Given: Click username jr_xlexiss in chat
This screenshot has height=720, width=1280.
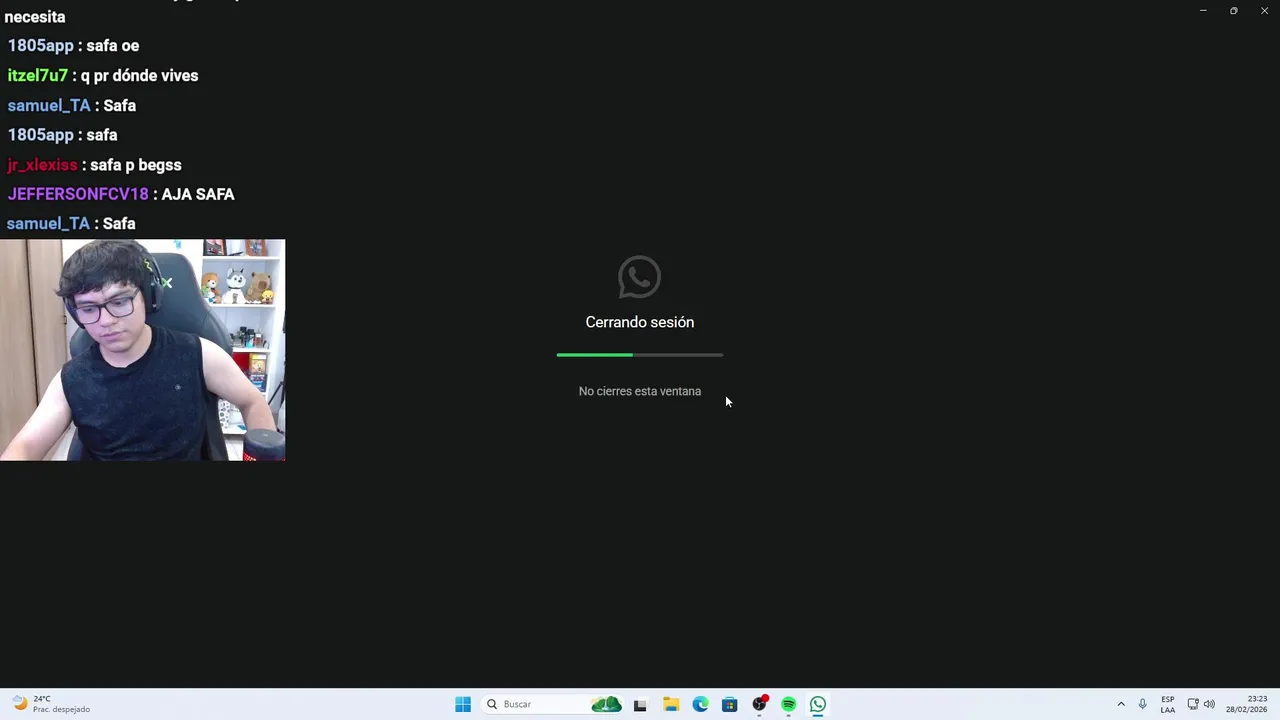Looking at the screenshot, I should tap(42, 165).
